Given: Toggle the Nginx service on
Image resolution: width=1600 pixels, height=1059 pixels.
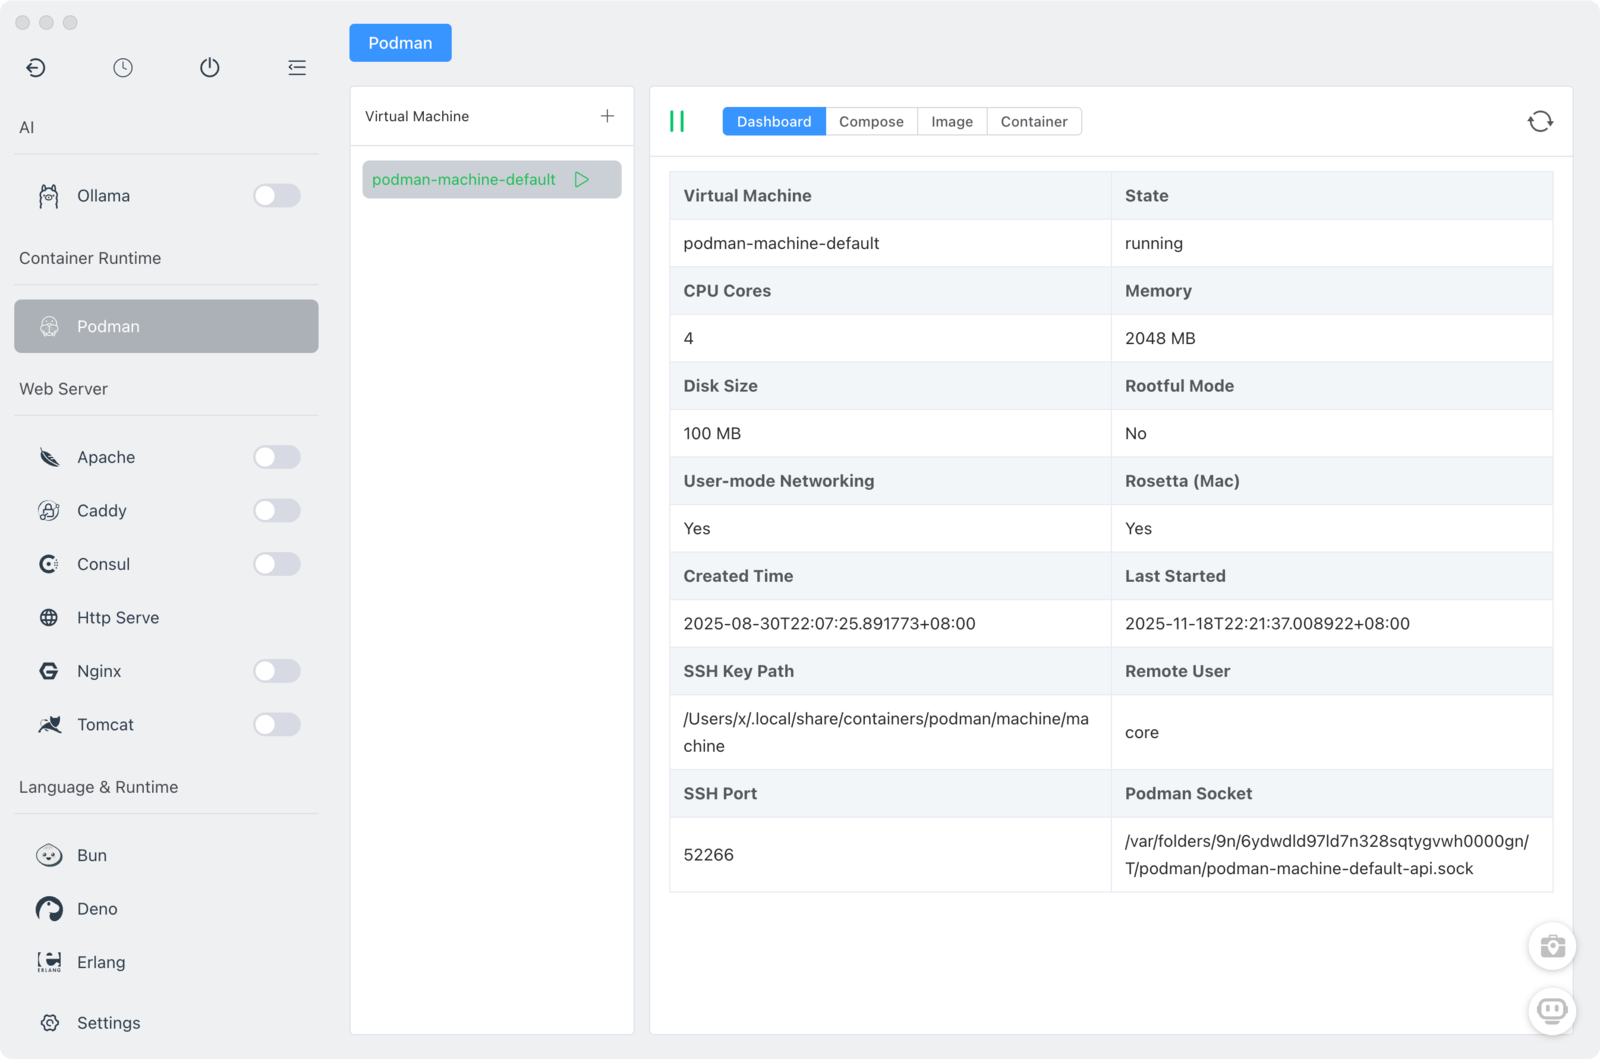Looking at the screenshot, I should pos(276,671).
